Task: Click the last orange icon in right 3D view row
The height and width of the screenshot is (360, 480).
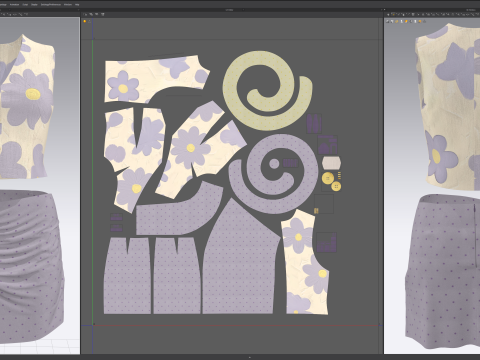Action: click(420, 21)
